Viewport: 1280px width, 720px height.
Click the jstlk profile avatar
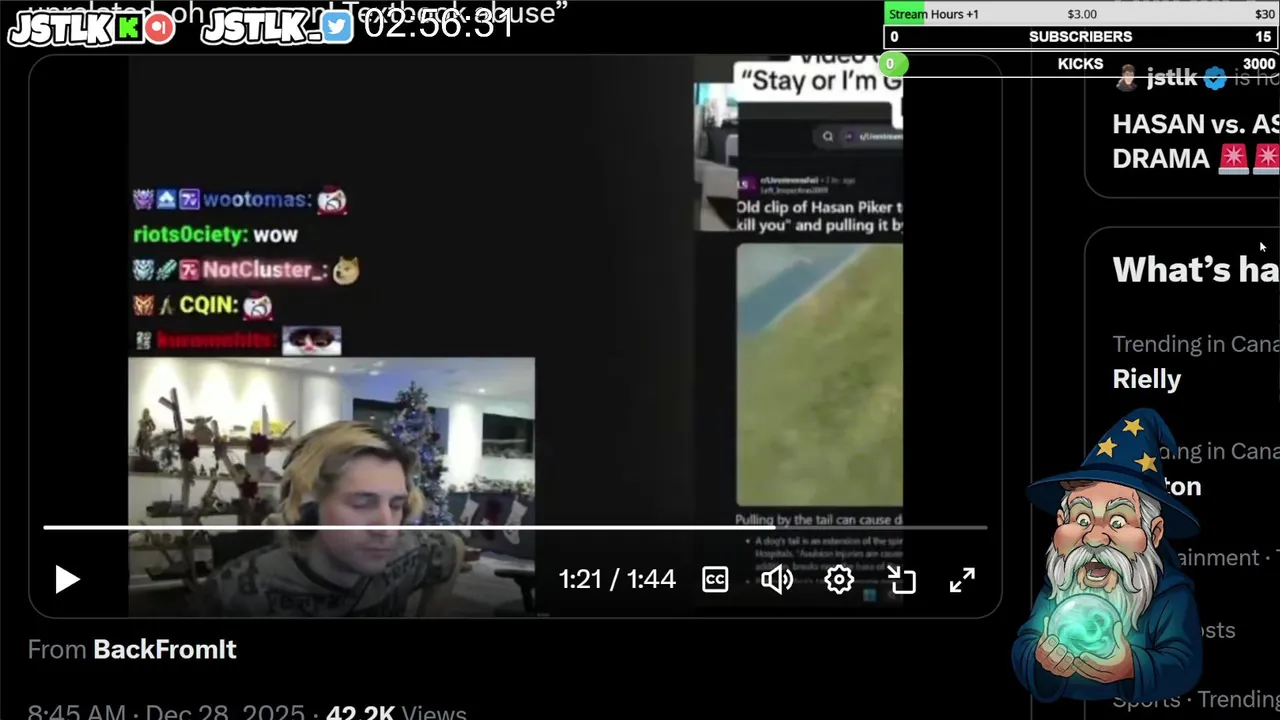coord(1127,78)
